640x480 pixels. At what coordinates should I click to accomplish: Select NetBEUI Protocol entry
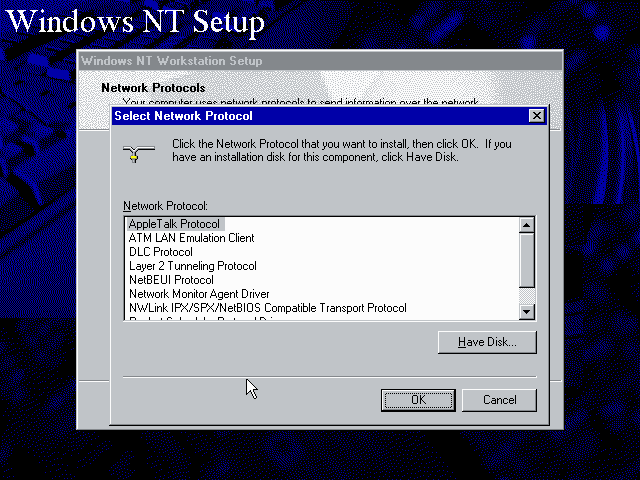click(171, 280)
